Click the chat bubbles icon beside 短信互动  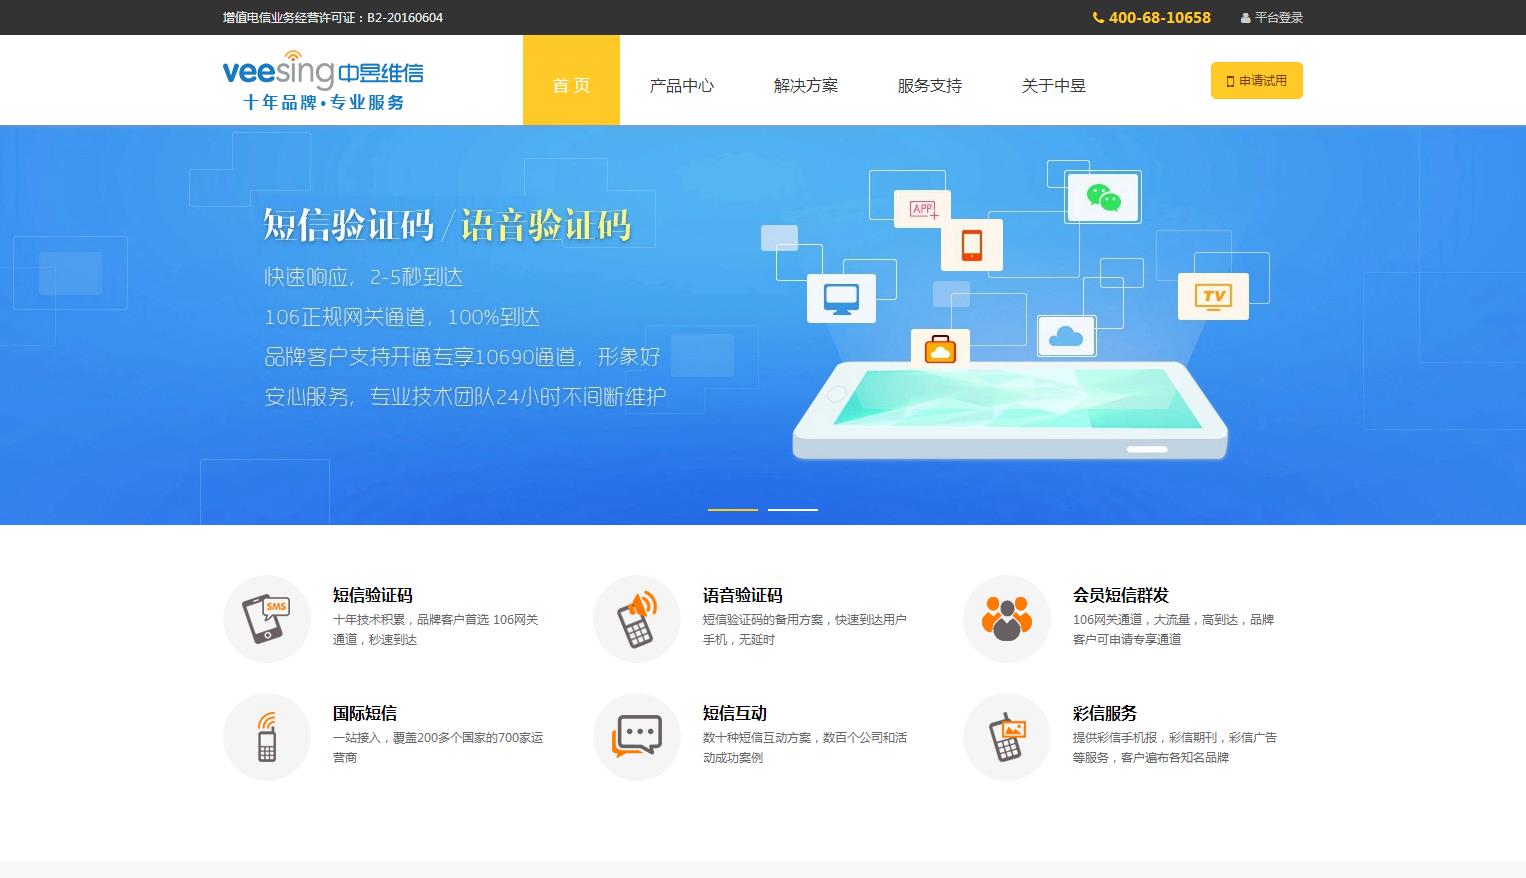636,736
